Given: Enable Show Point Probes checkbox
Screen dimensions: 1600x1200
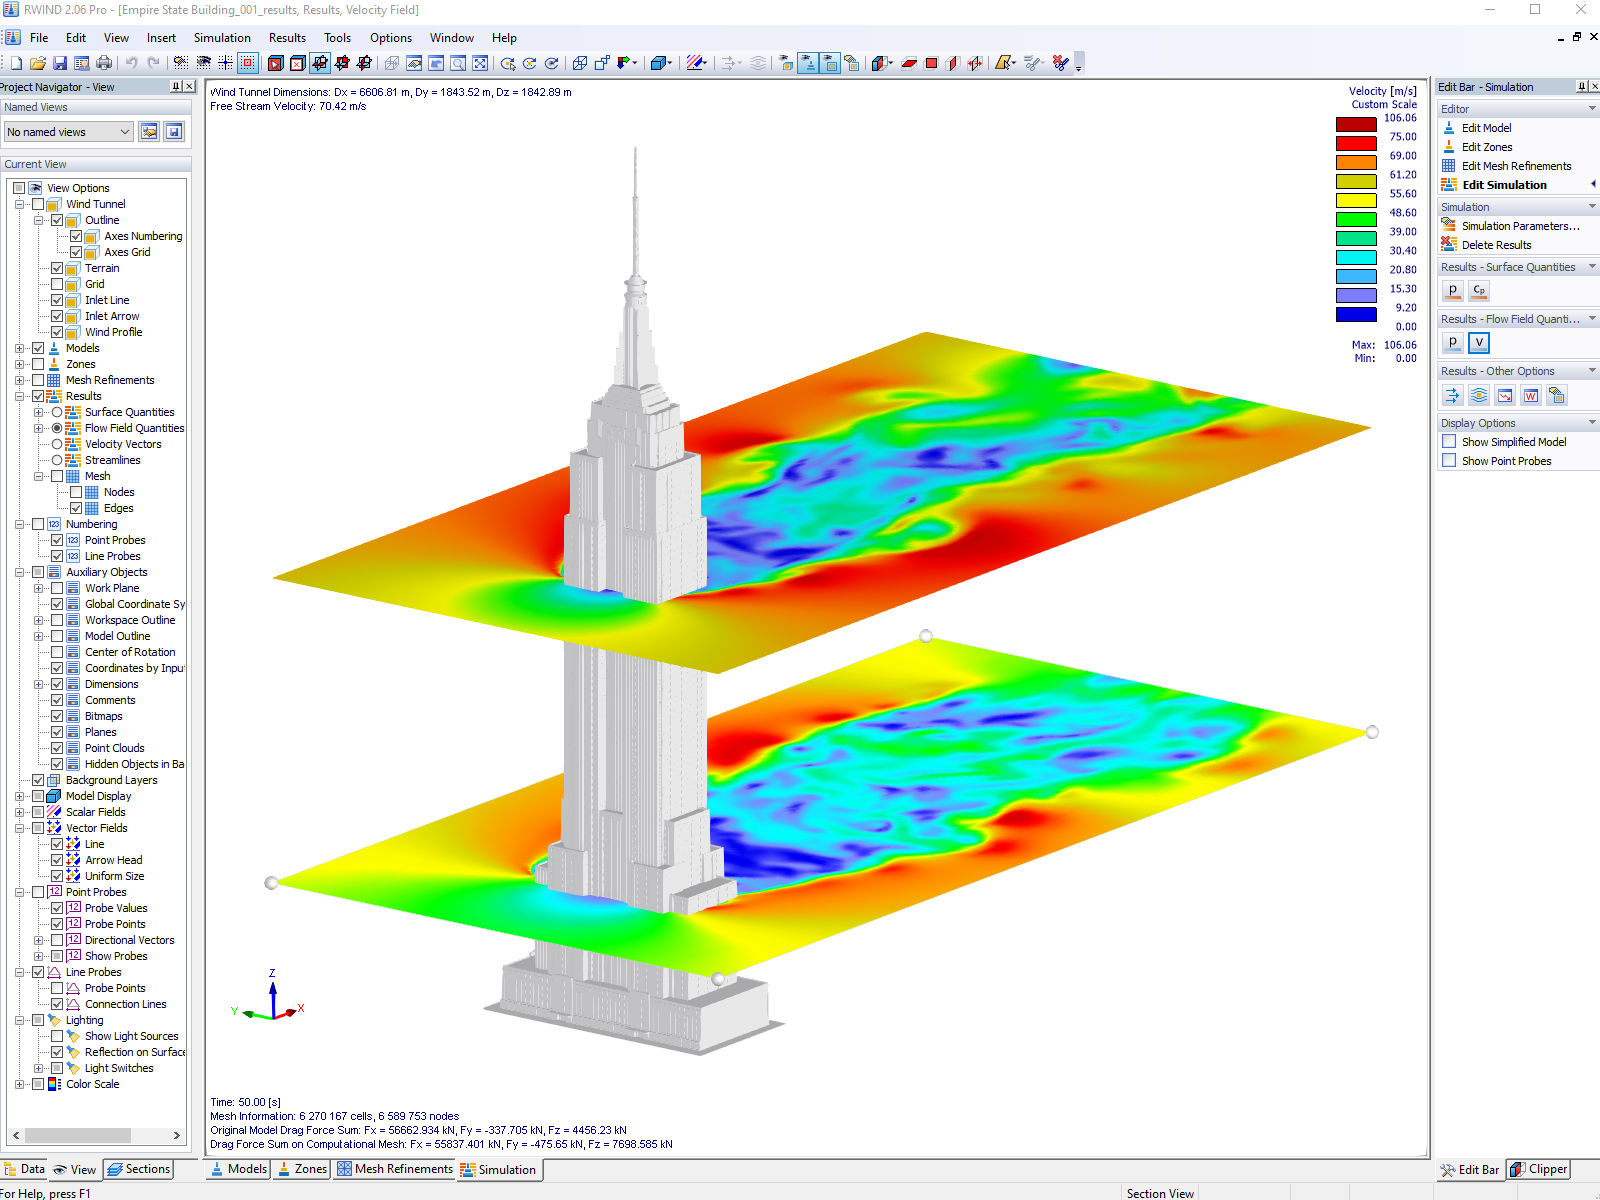Looking at the screenshot, I should point(1449,461).
